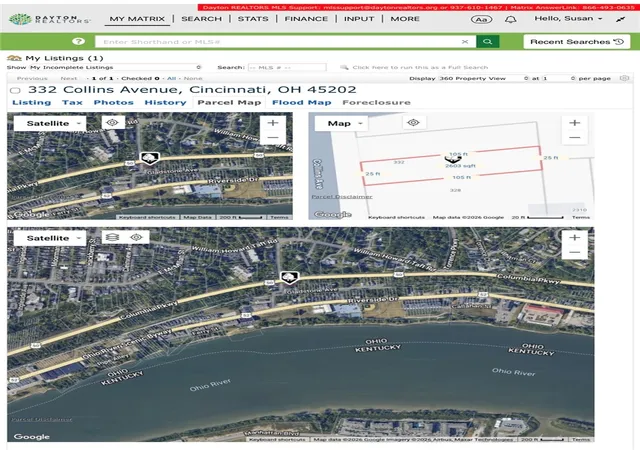The image size is (640, 450).
Task: Open the map layers icon on large satellite map
Action: click(x=113, y=237)
